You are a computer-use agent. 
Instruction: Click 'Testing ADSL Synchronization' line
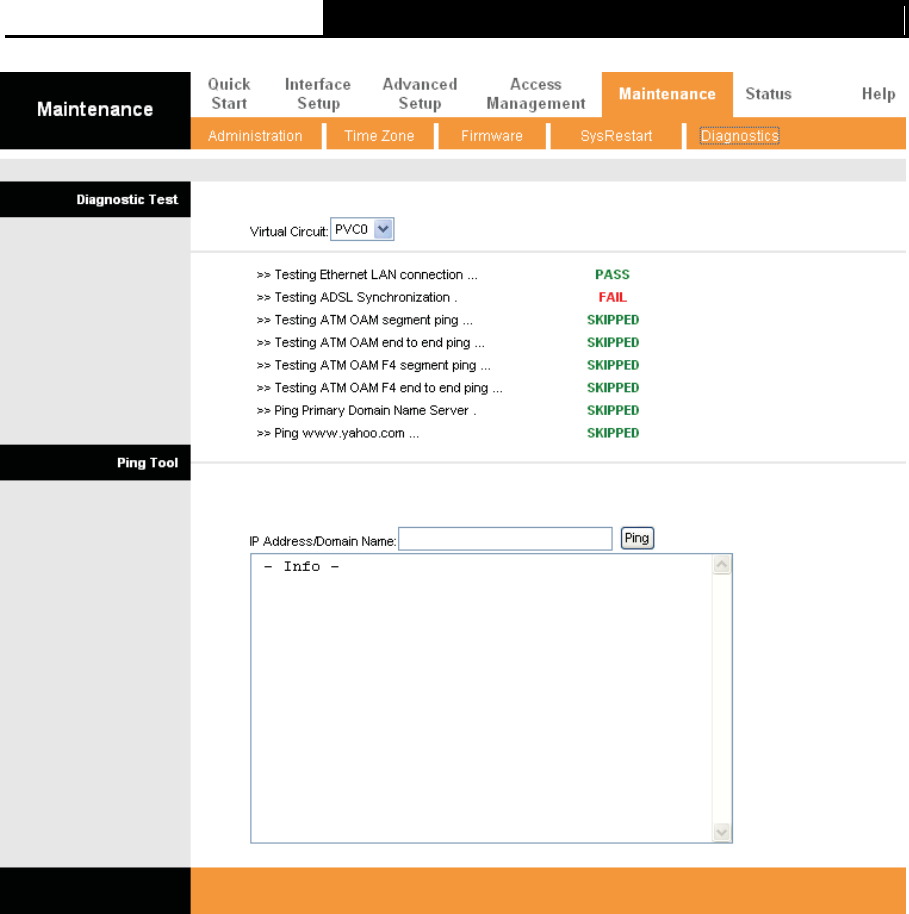[356, 297]
